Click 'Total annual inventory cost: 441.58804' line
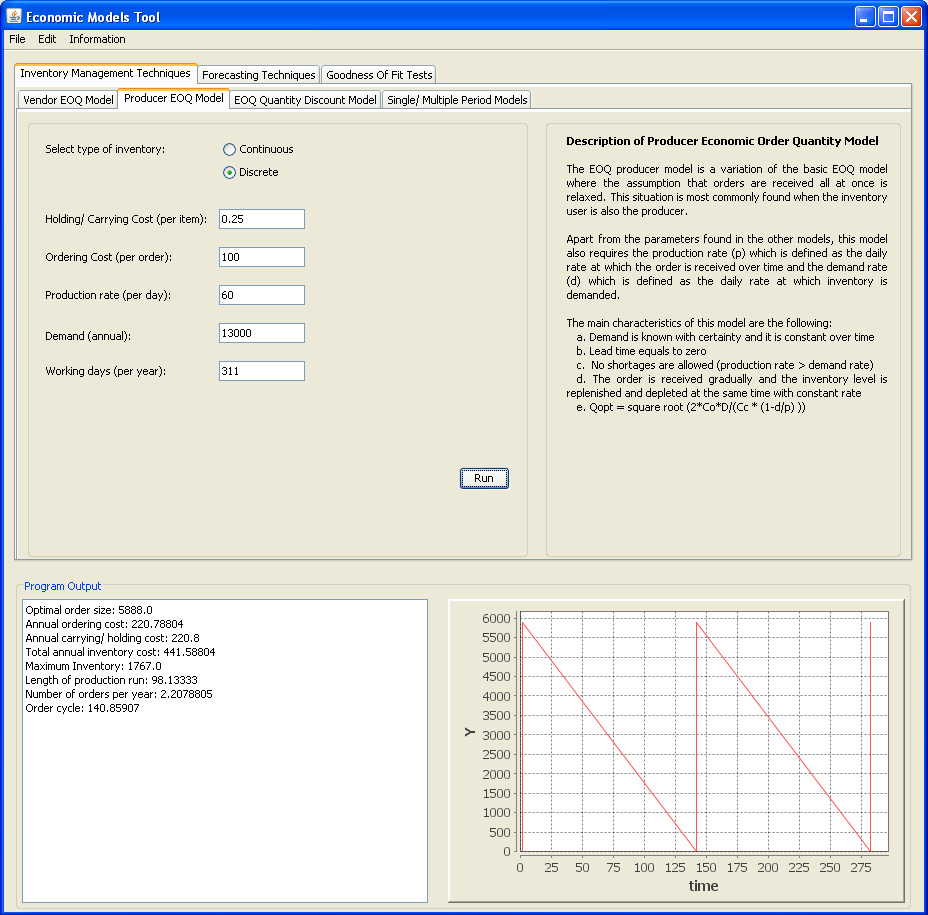This screenshot has width=928, height=915. point(120,652)
